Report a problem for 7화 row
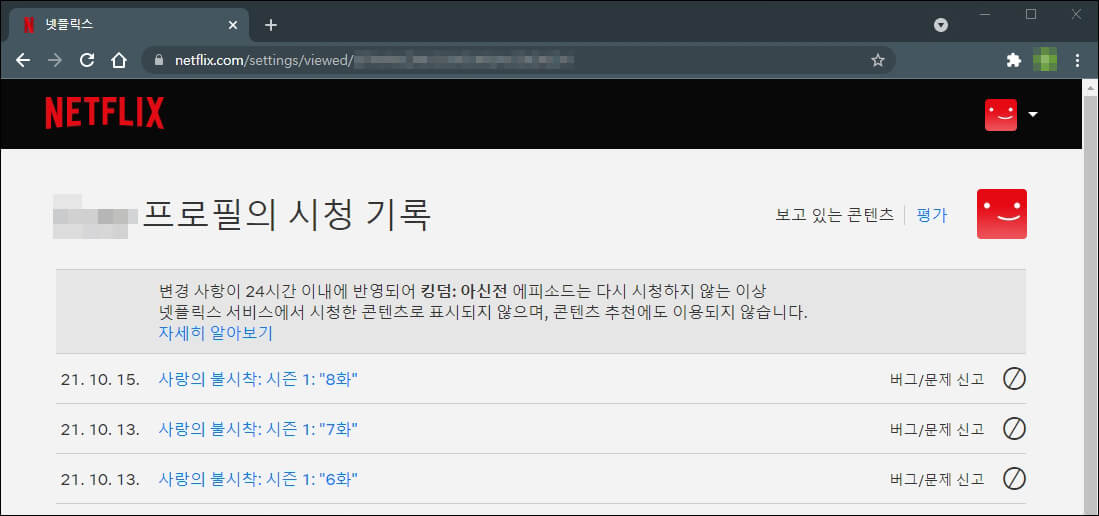 pos(937,429)
